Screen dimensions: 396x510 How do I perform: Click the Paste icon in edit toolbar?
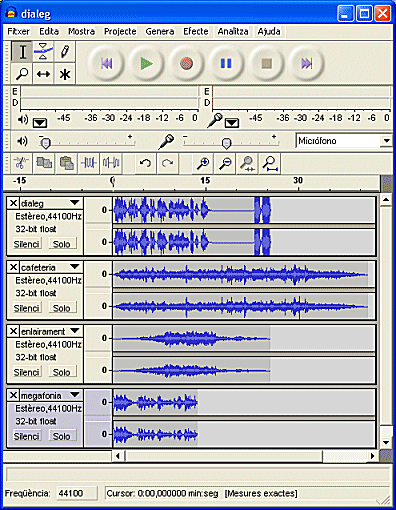(x=66, y=163)
